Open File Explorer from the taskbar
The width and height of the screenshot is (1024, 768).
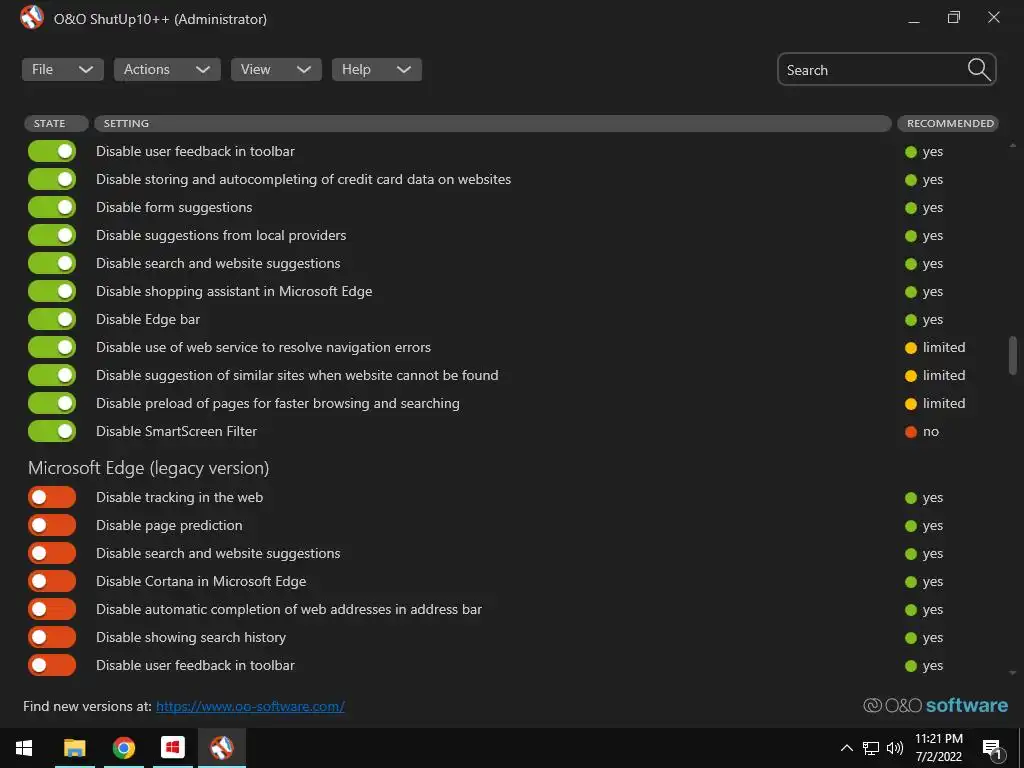[x=74, y=748]
